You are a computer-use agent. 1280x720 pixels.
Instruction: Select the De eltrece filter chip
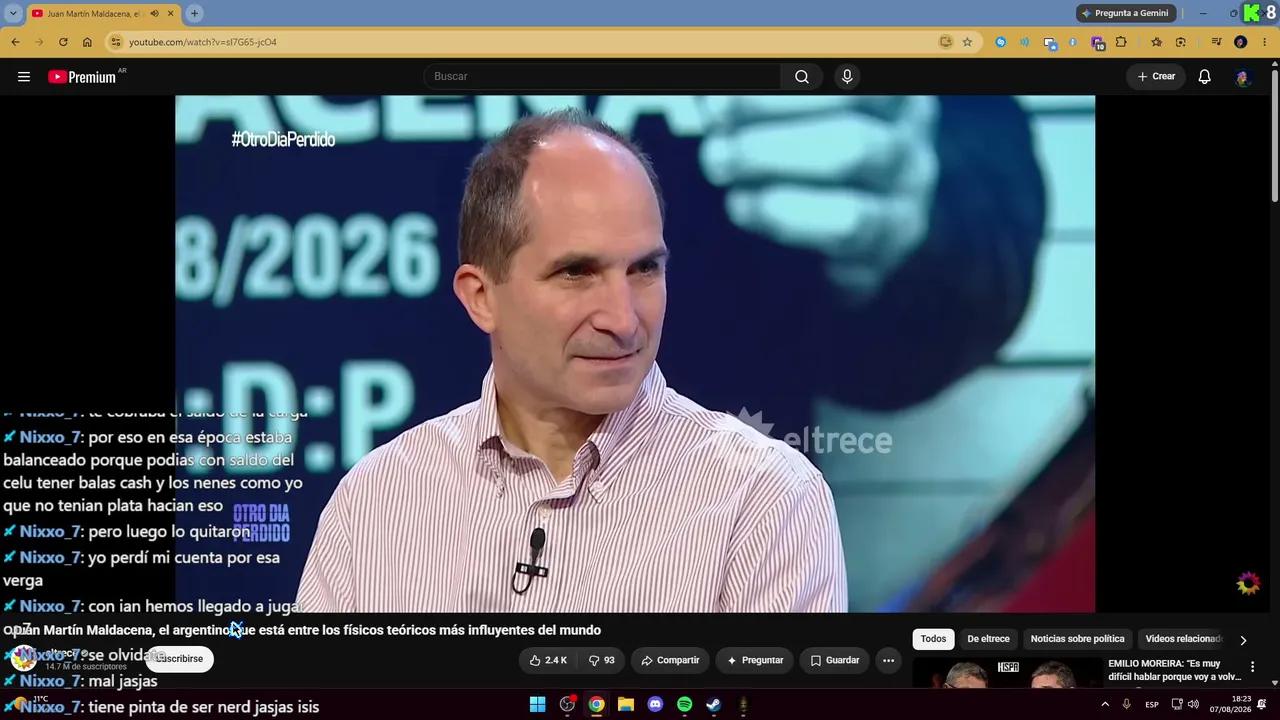click(988, 639)
